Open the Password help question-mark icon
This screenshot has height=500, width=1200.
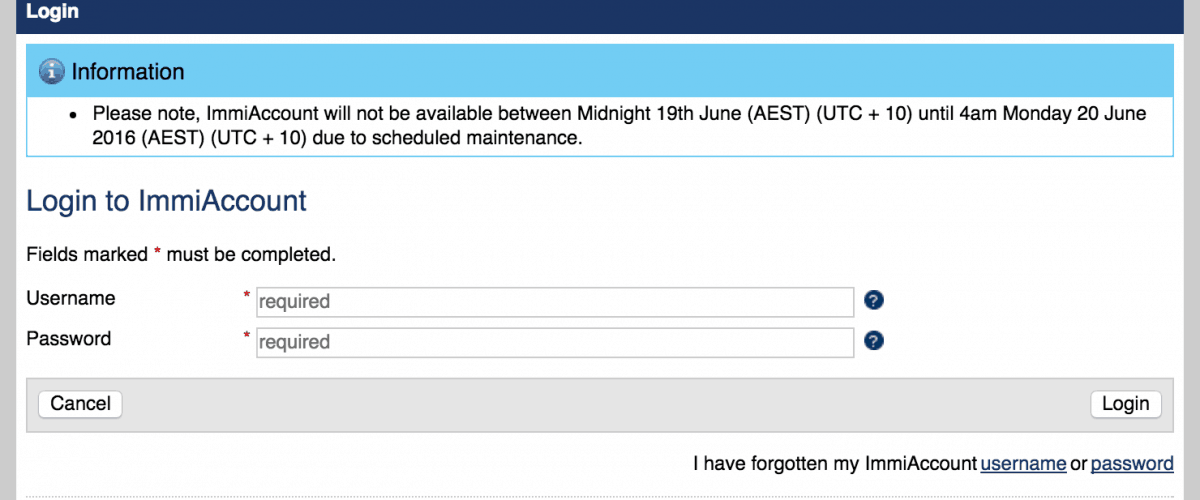(873, 341)
